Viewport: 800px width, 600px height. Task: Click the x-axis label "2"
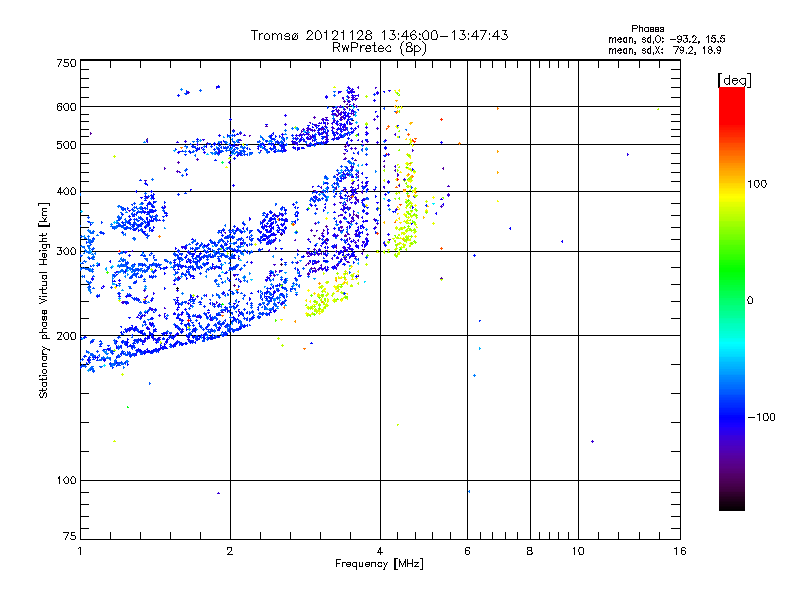pyautogui.click(x=230, y=551)
